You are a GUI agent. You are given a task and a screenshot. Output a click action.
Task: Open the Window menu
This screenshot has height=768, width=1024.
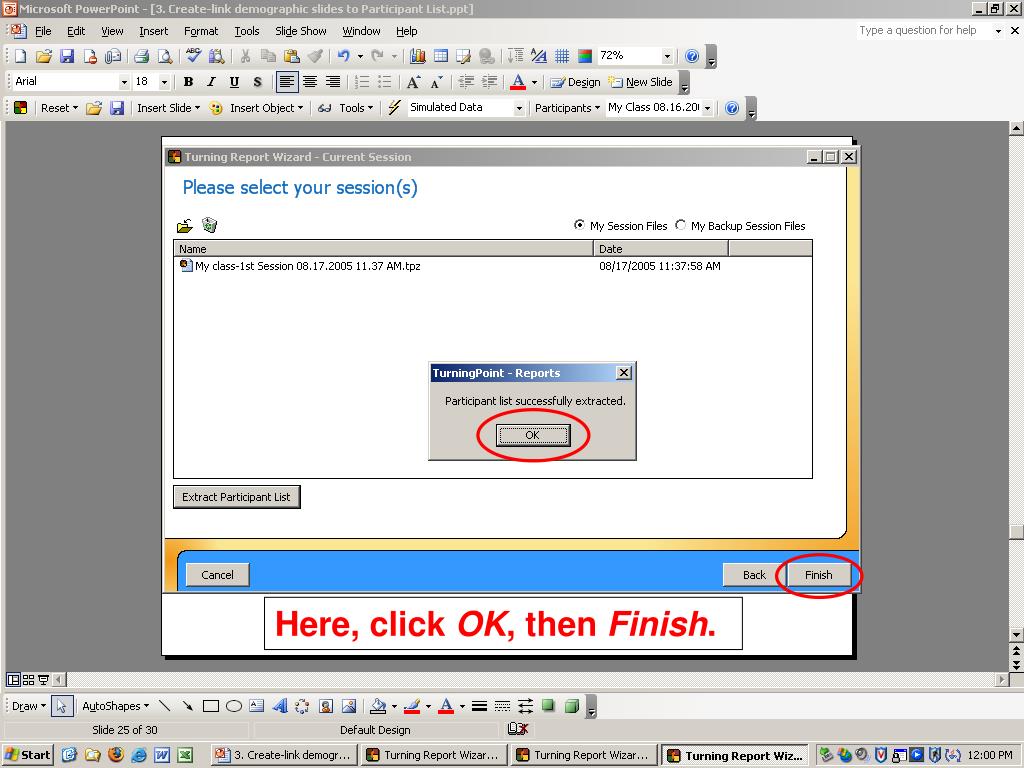pos(361,31)
